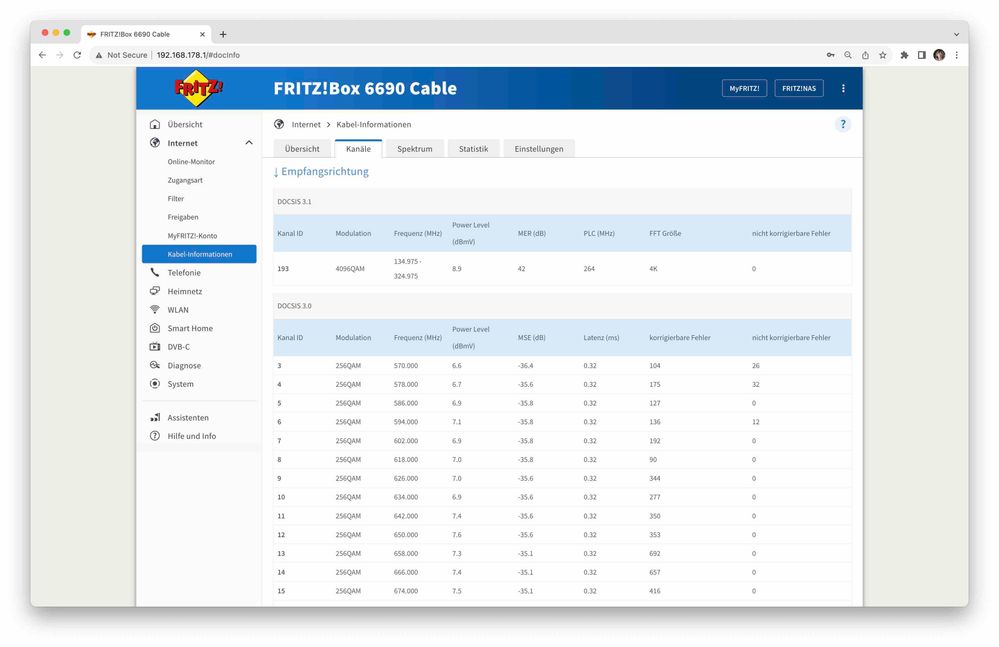Open the Übersicht home icon in the sidebar
Image resolution: width=999 pixels, height=647 pixels.
(154, 123)
